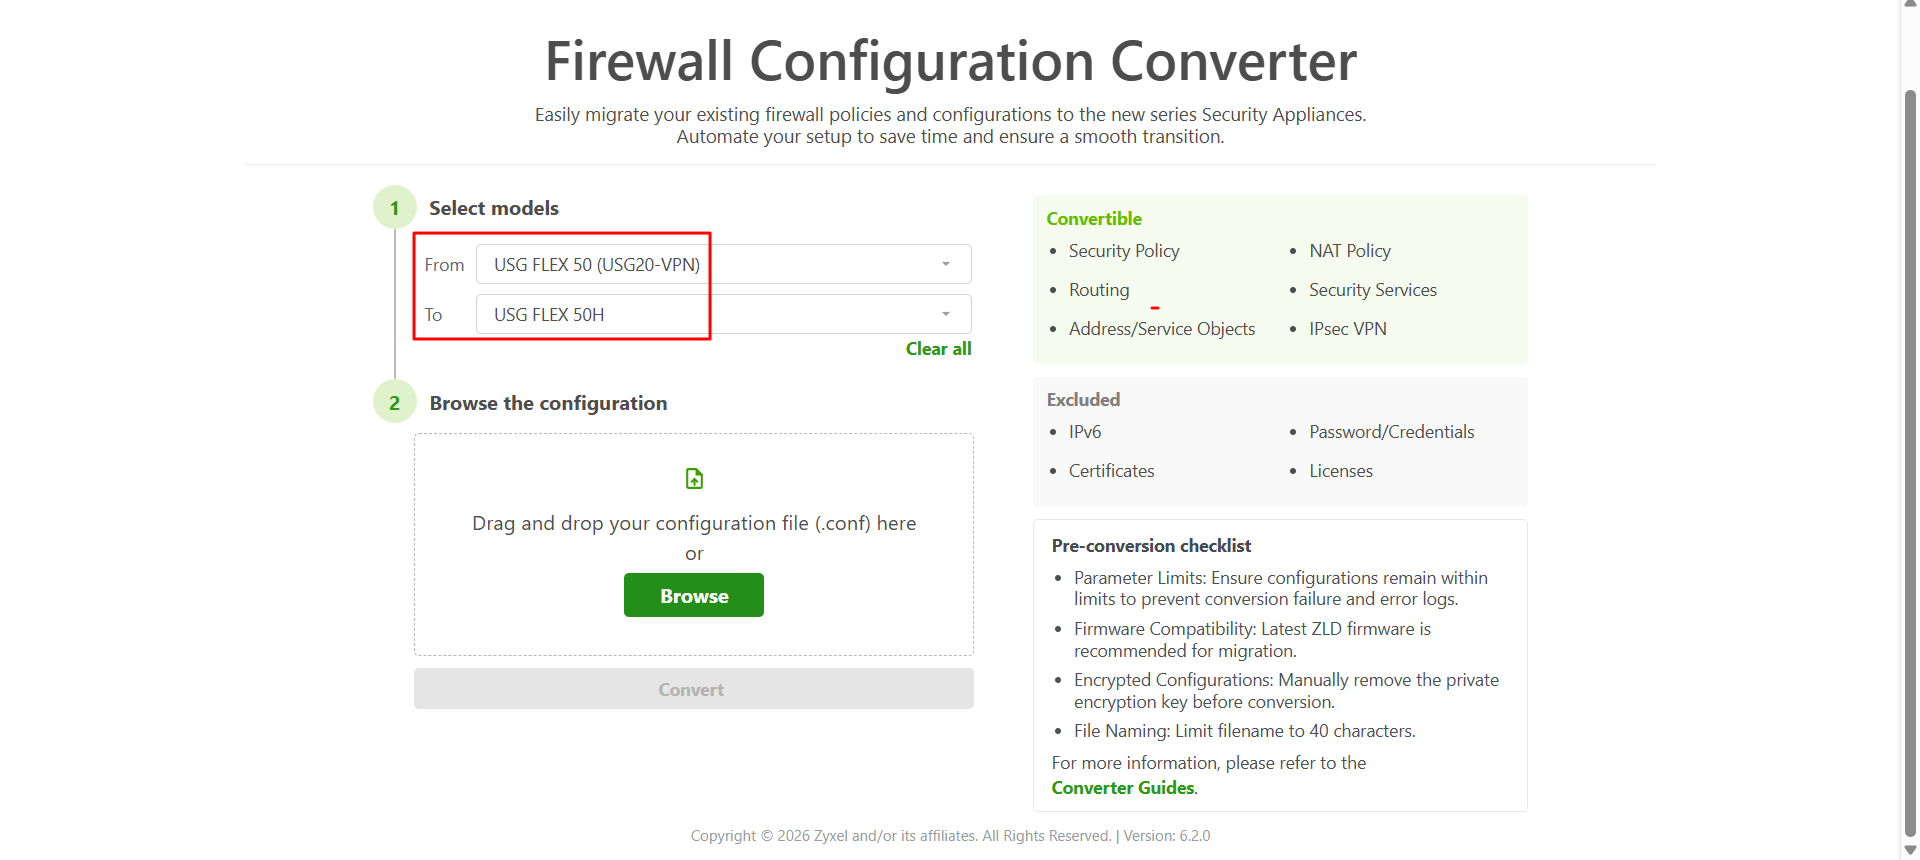This screenshot has width=1920, height=860.
Task: Click the step 1 circle badge
Action: 395,208
